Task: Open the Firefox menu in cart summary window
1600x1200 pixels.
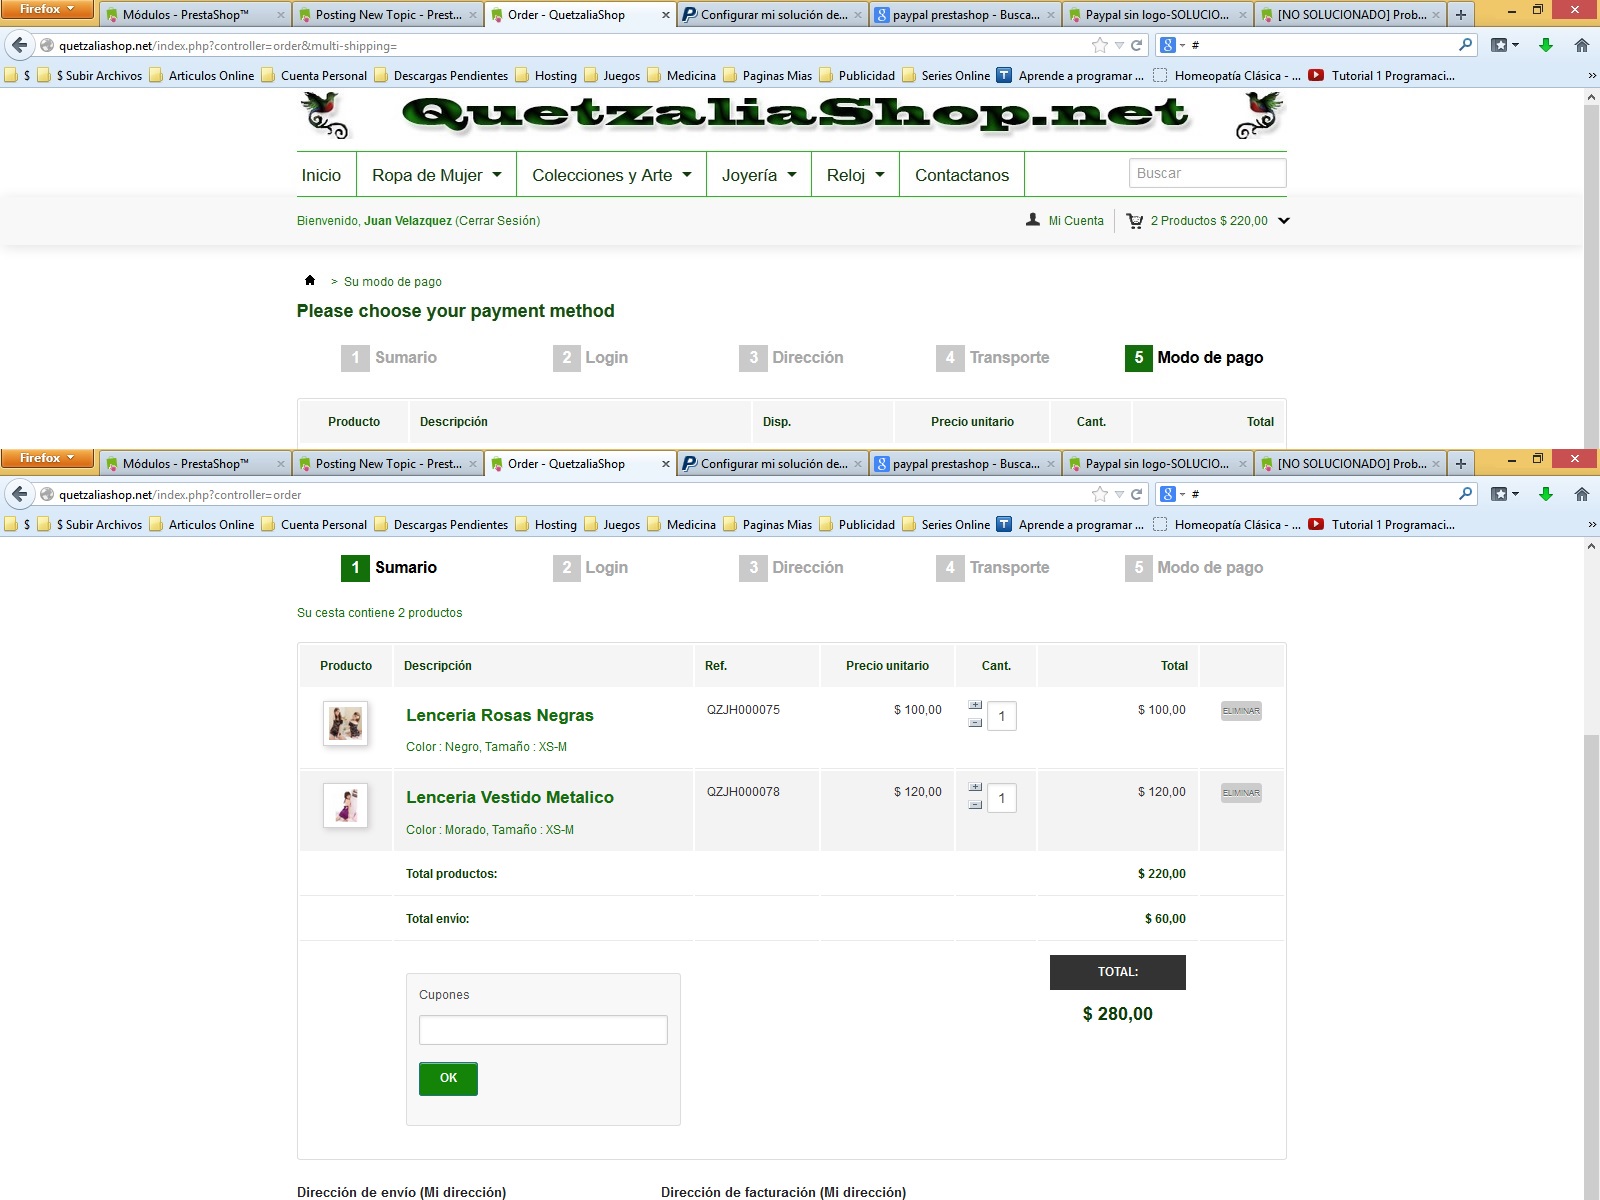Action: [47, 459]
